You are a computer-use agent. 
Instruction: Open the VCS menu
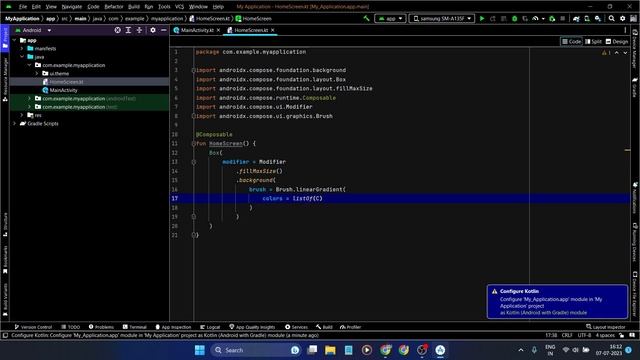click(x=179, y=7)
